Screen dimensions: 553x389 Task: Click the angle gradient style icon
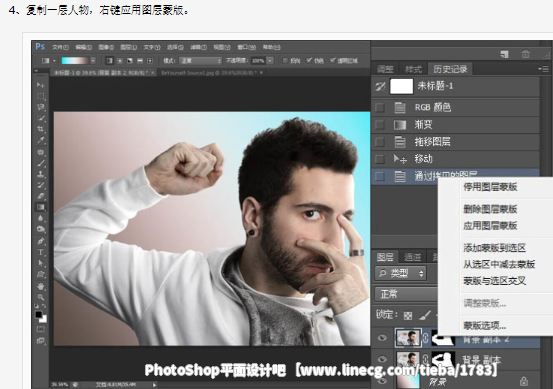[x=130, y=61]
